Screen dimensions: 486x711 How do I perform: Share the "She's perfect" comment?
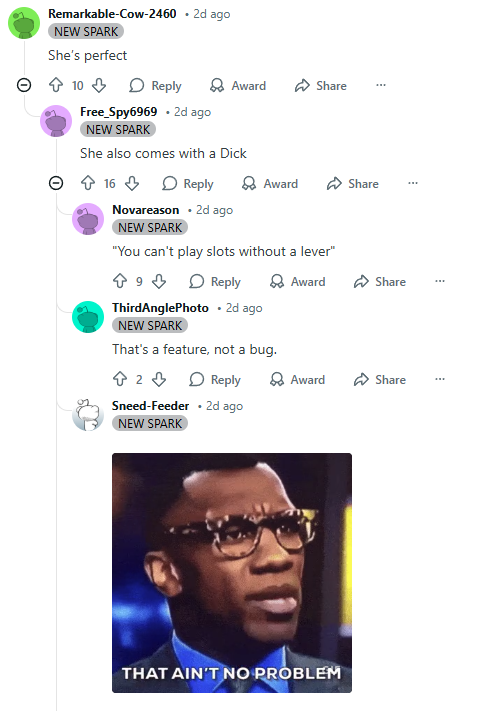(x=321, y=86)
